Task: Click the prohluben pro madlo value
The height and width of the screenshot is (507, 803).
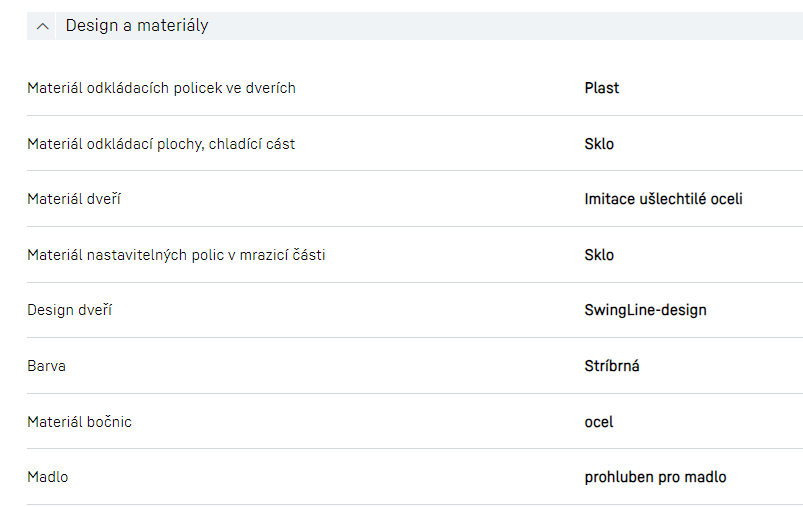Action: pos(655,477)
